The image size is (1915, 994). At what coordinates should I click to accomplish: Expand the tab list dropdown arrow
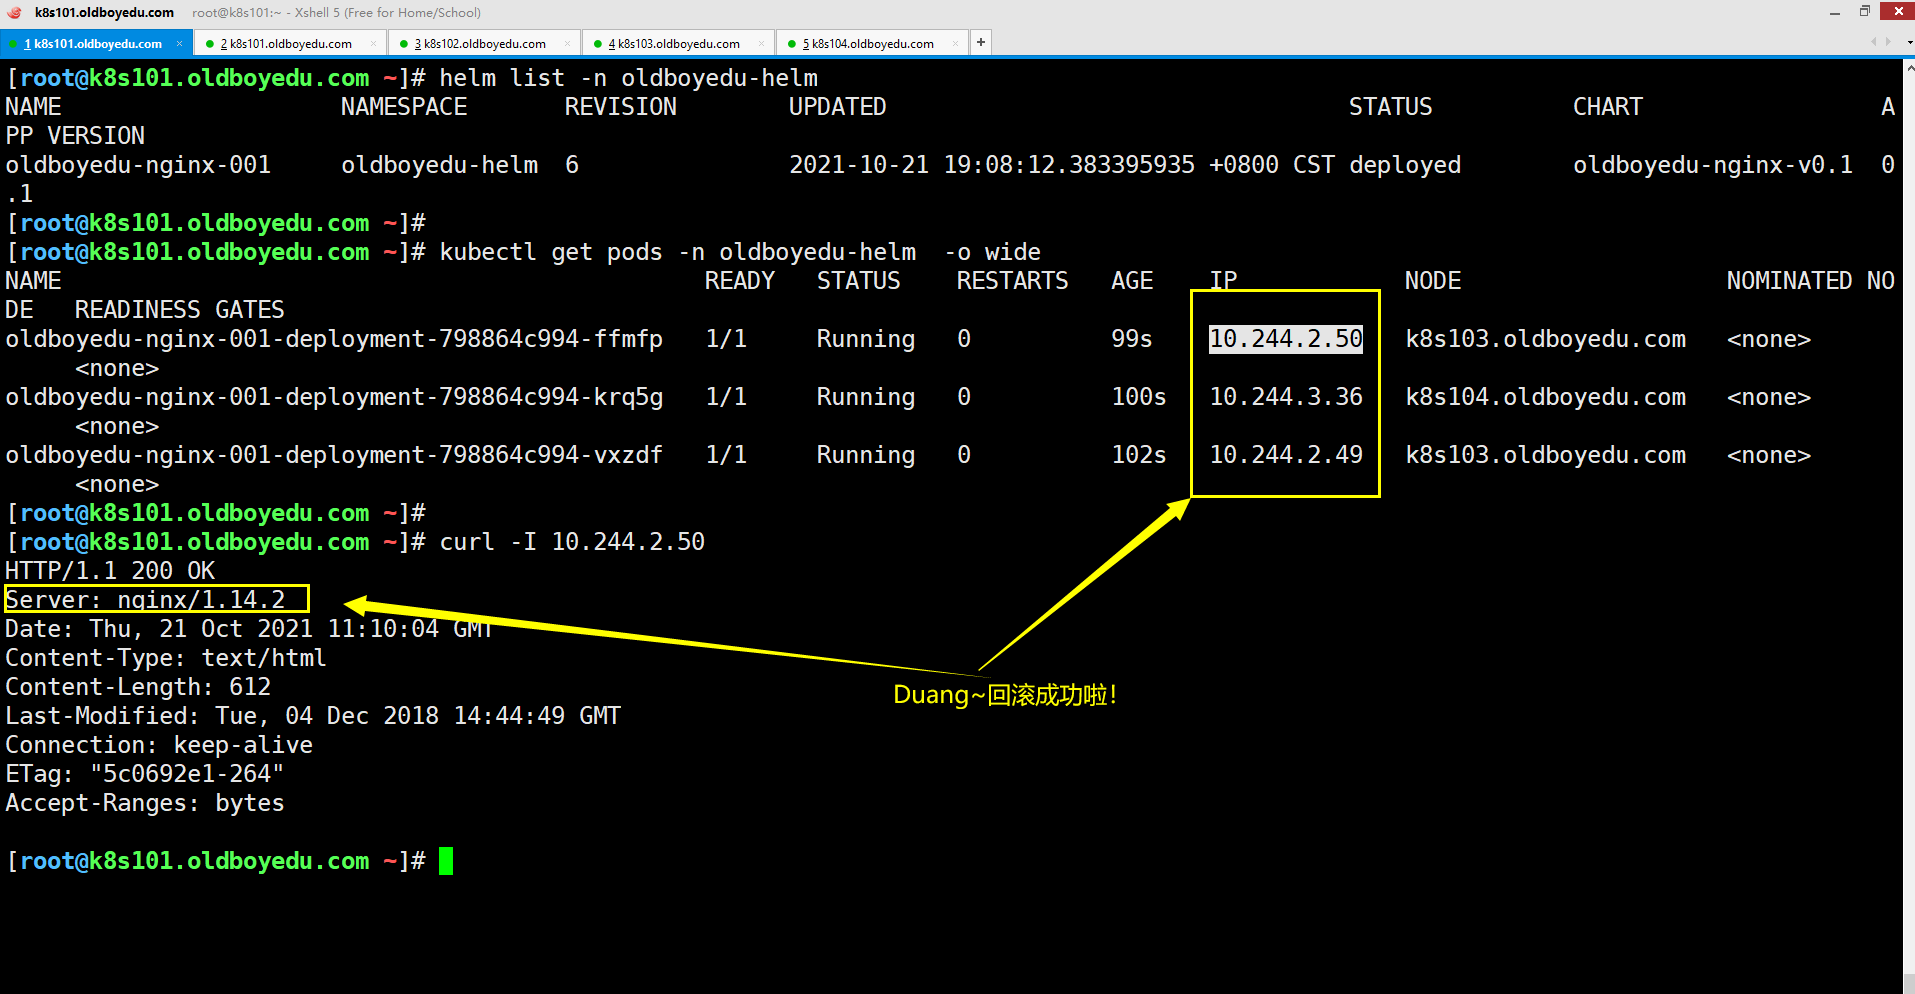point(1909,43)
